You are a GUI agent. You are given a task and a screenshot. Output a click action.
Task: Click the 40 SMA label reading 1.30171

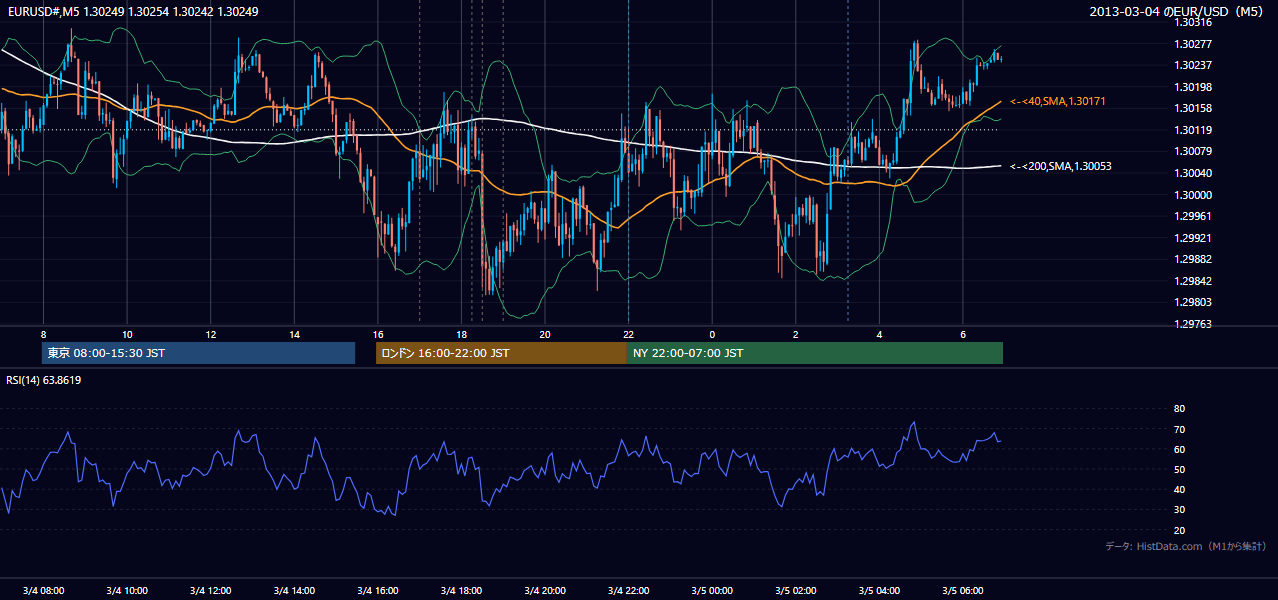1059,102
